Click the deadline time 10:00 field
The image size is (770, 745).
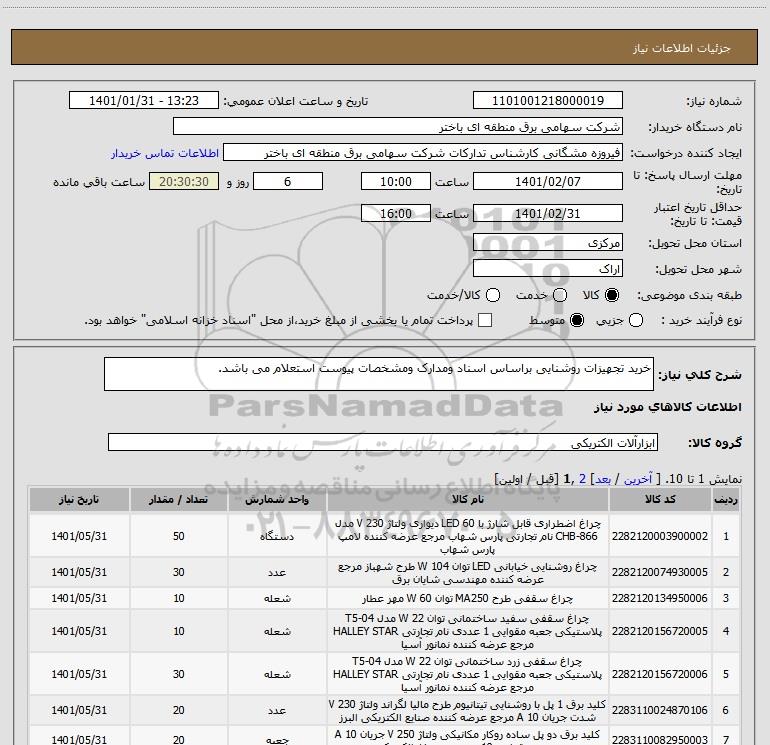(x=396, y=181)
